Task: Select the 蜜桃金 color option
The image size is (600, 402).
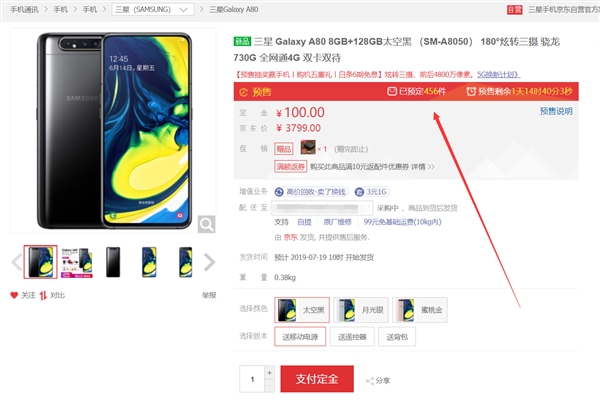Action: (420, 310)
